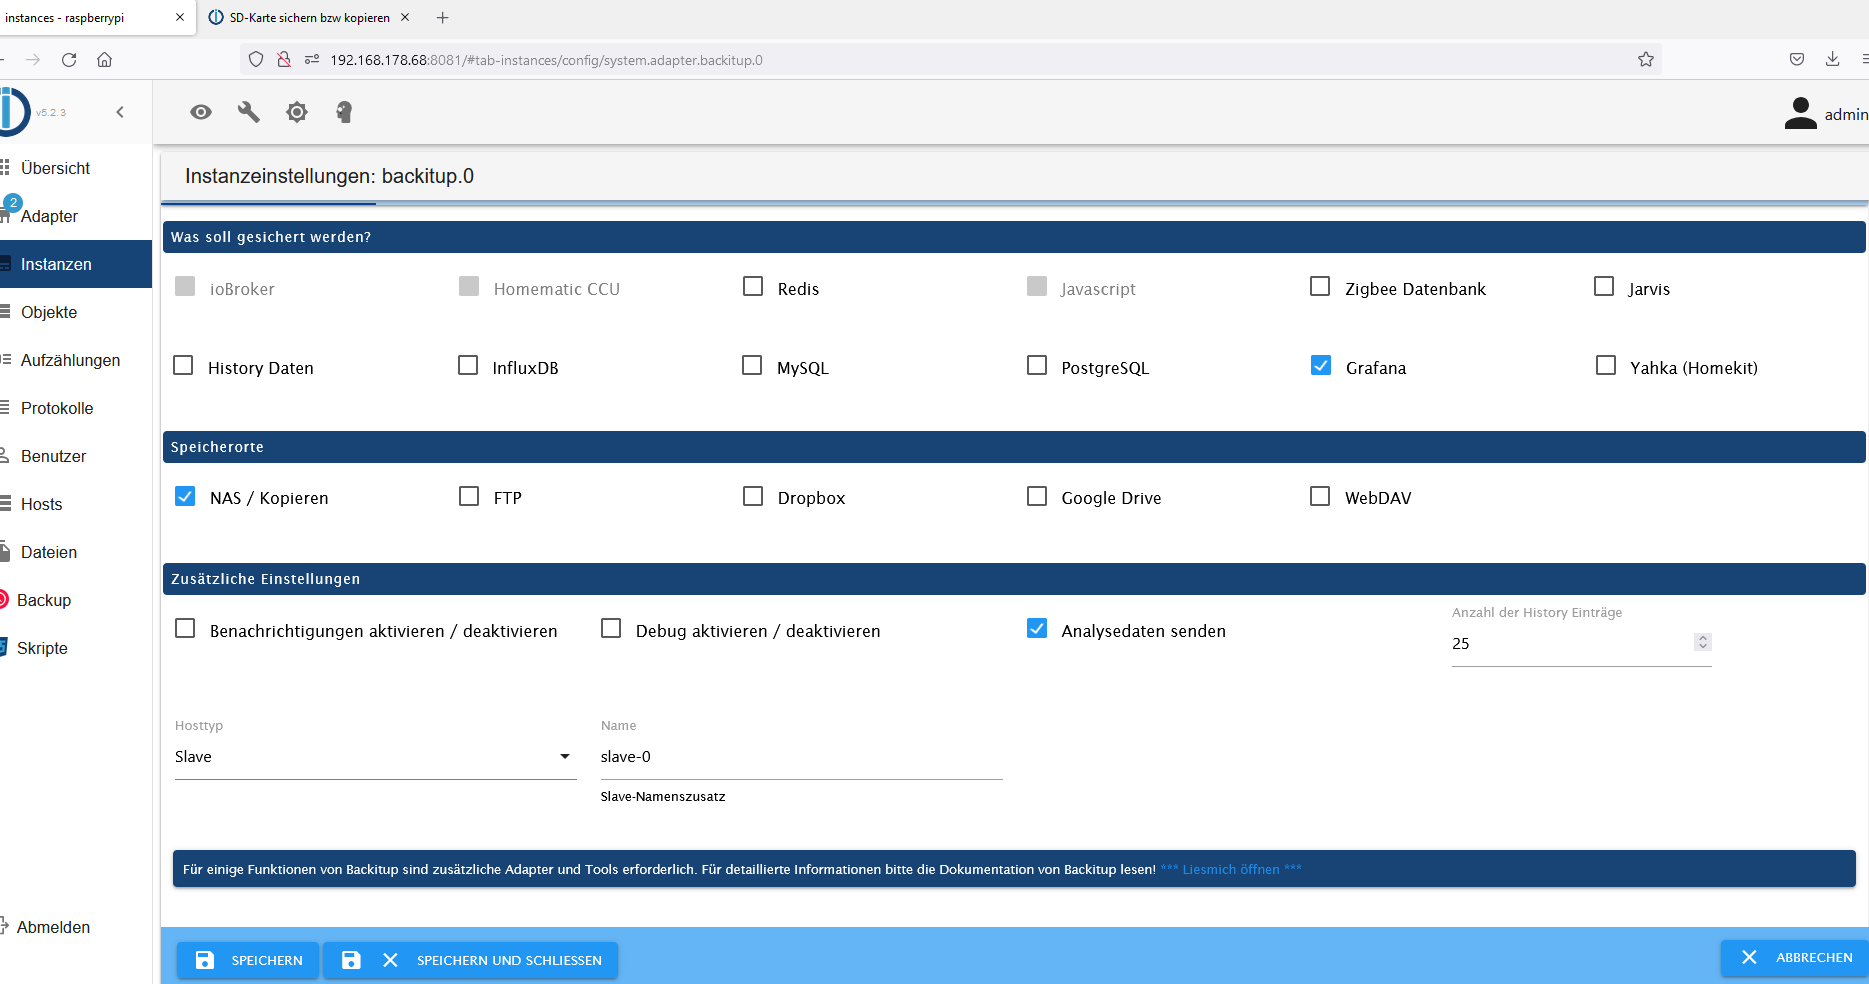This screenshot has width=1869, height=984.
Task: Open the wrench settings icon
Action: click(249, 112)
